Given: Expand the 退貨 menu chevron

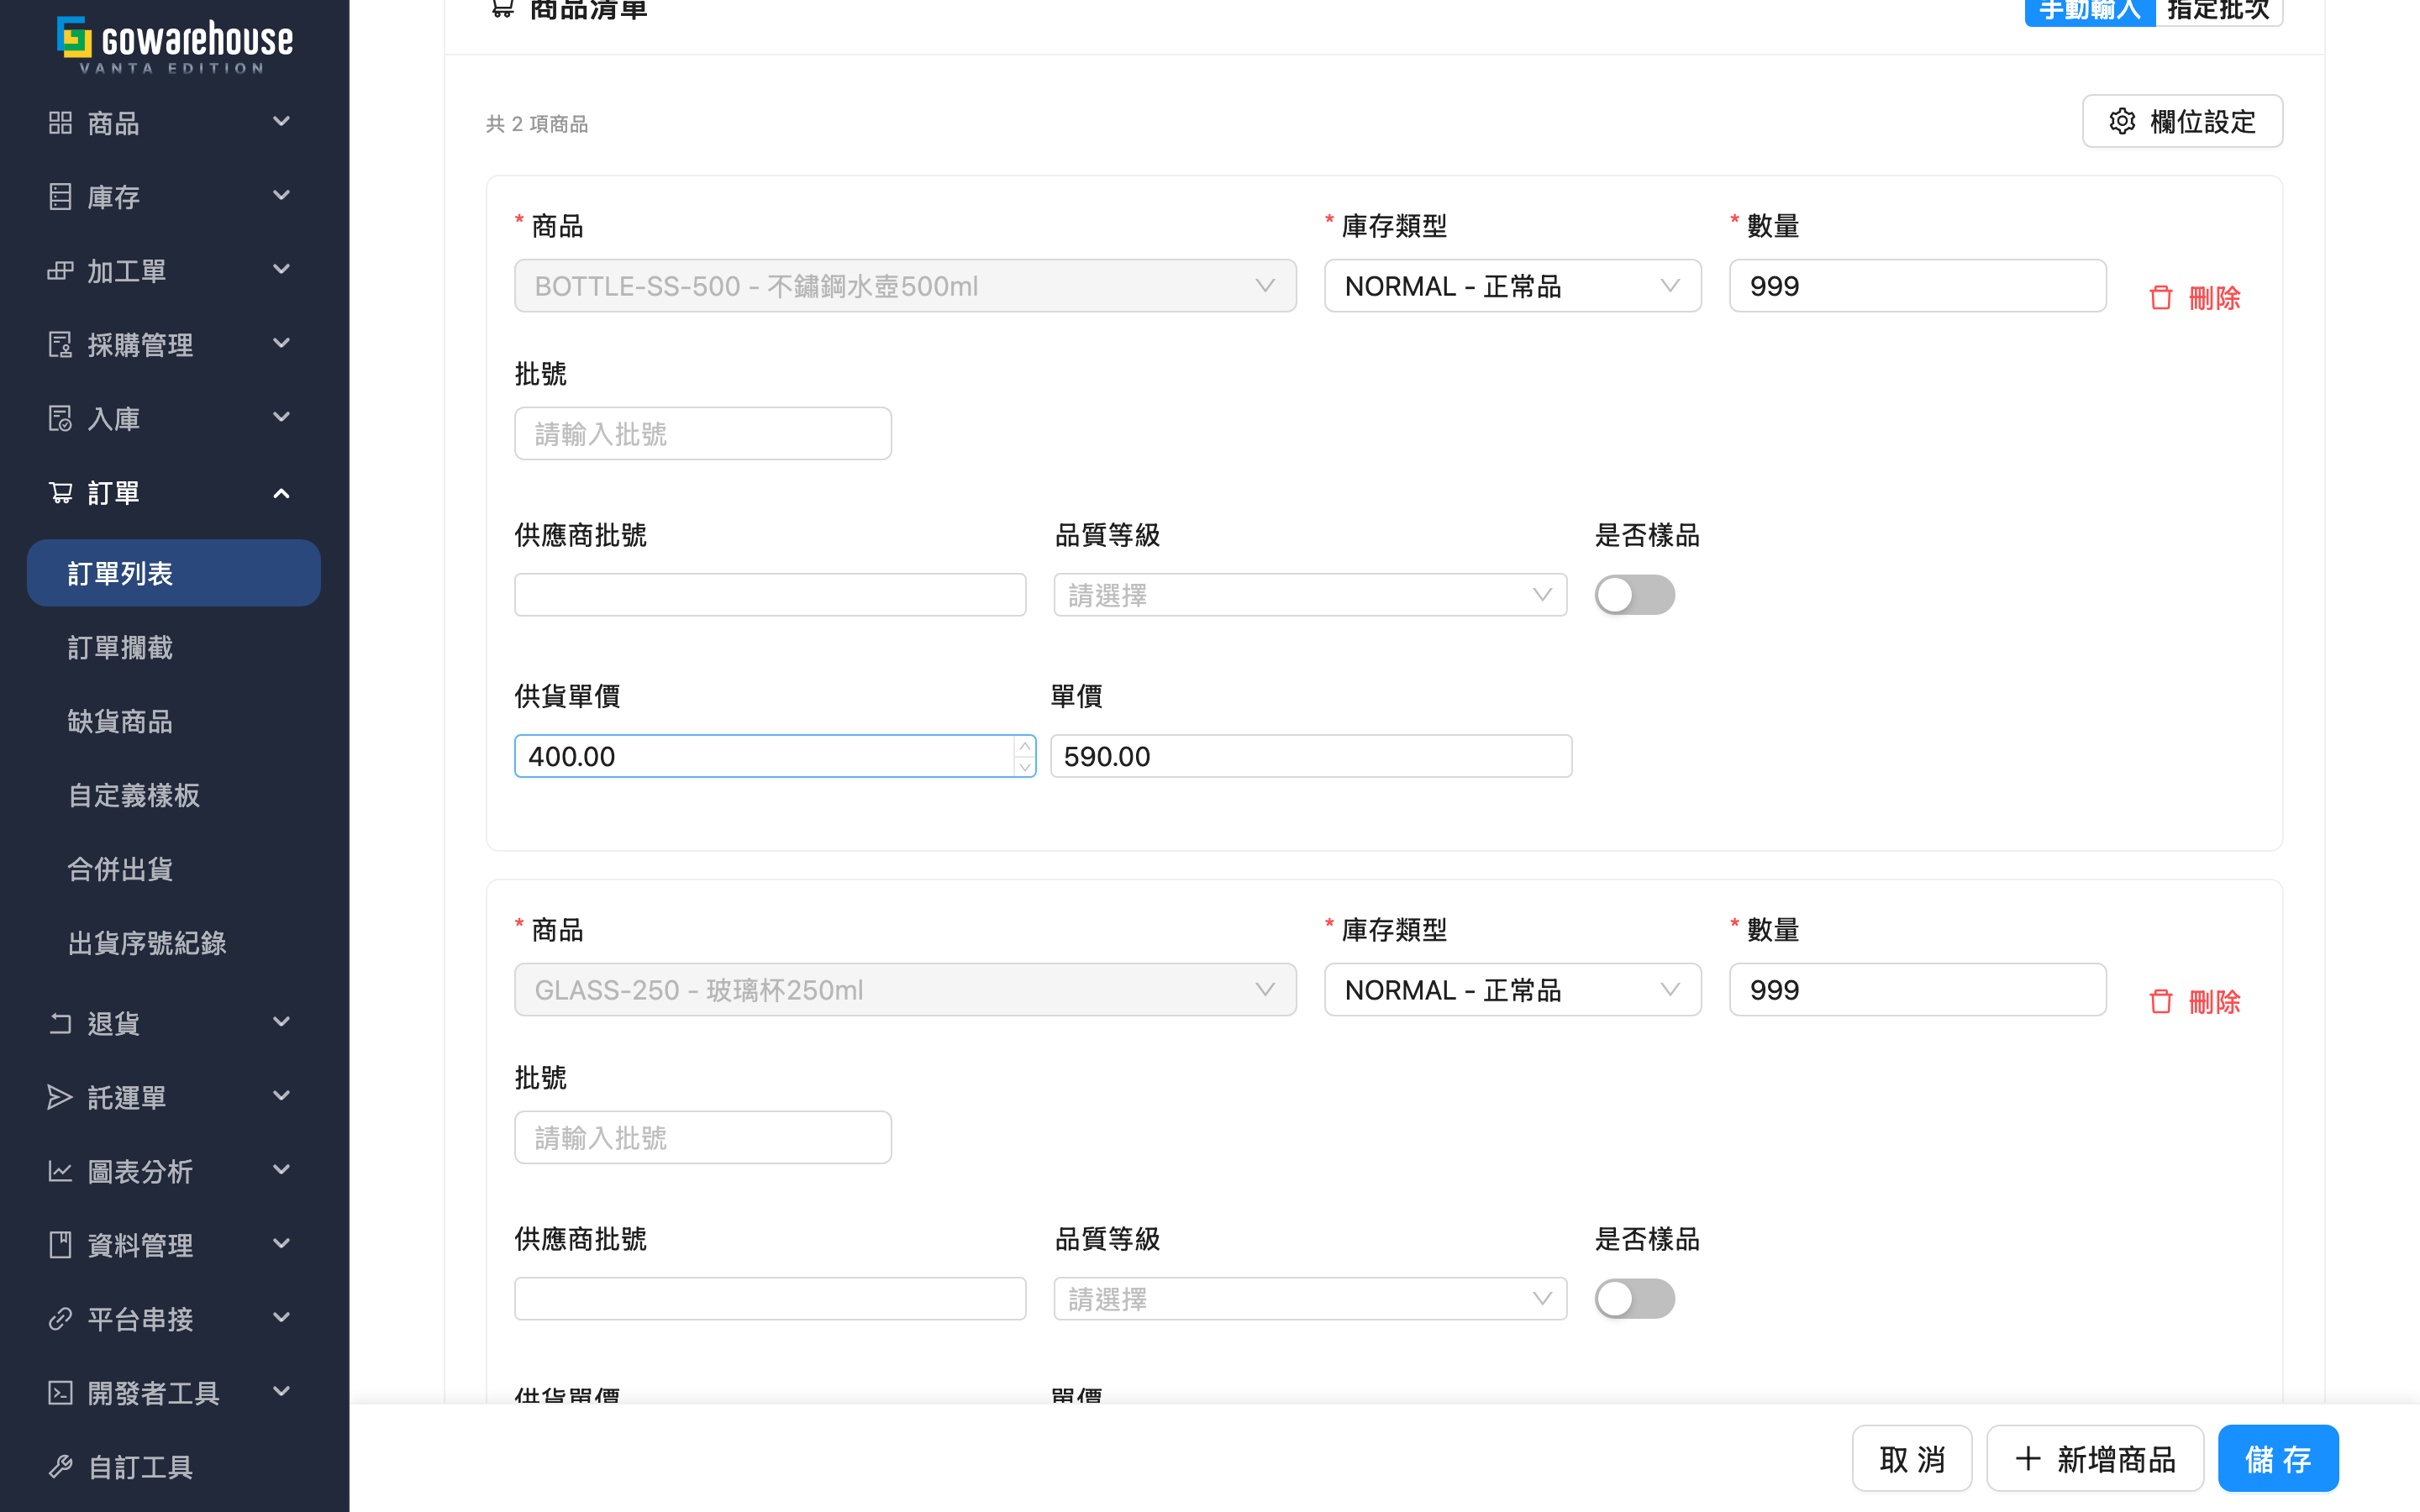Looking at the screenshot, I should tap(281, 1022).
